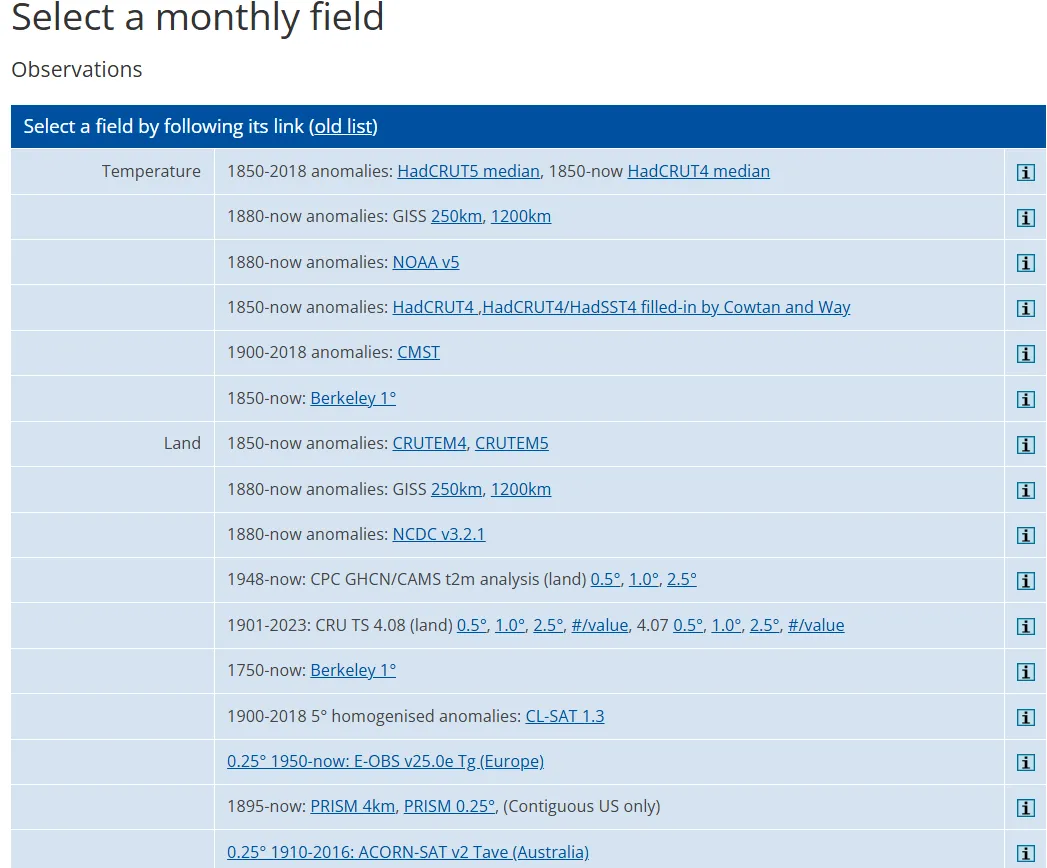Open HadCRUT4/HadSST4 filled-in by Cowtan and Way
This screenshot has height=868, width=1047.
click(x=666, y=307)
